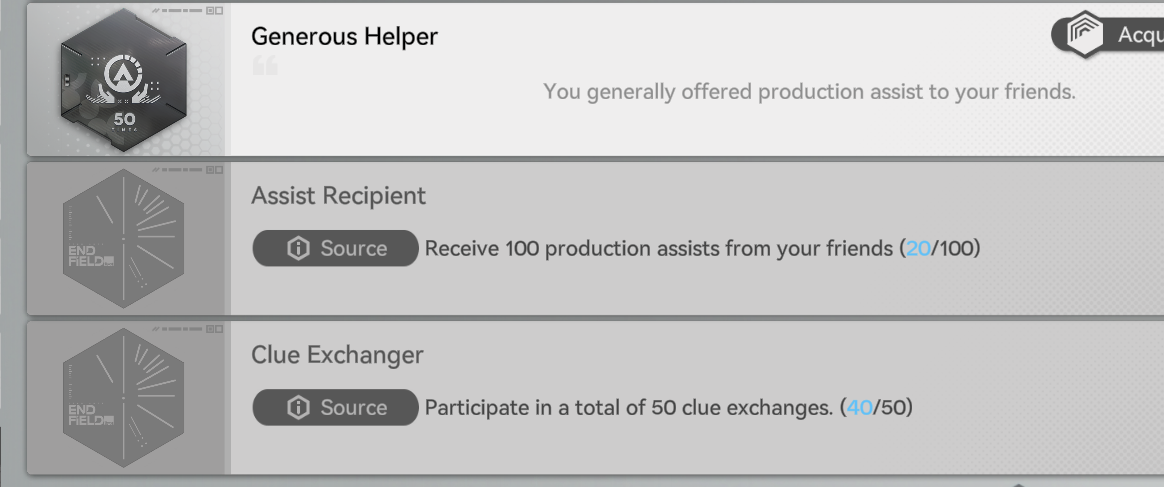Click the Generous Helper description text
1164x487 pixels.
(808, 92)
